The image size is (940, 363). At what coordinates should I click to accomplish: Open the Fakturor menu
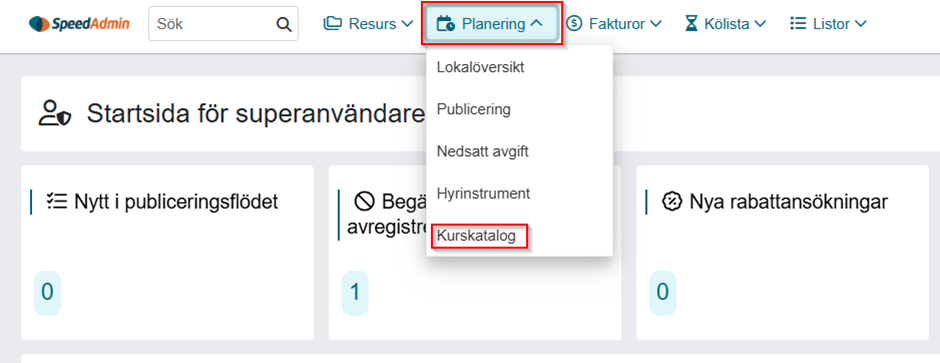pyautogui.click(x=614, y=24)
